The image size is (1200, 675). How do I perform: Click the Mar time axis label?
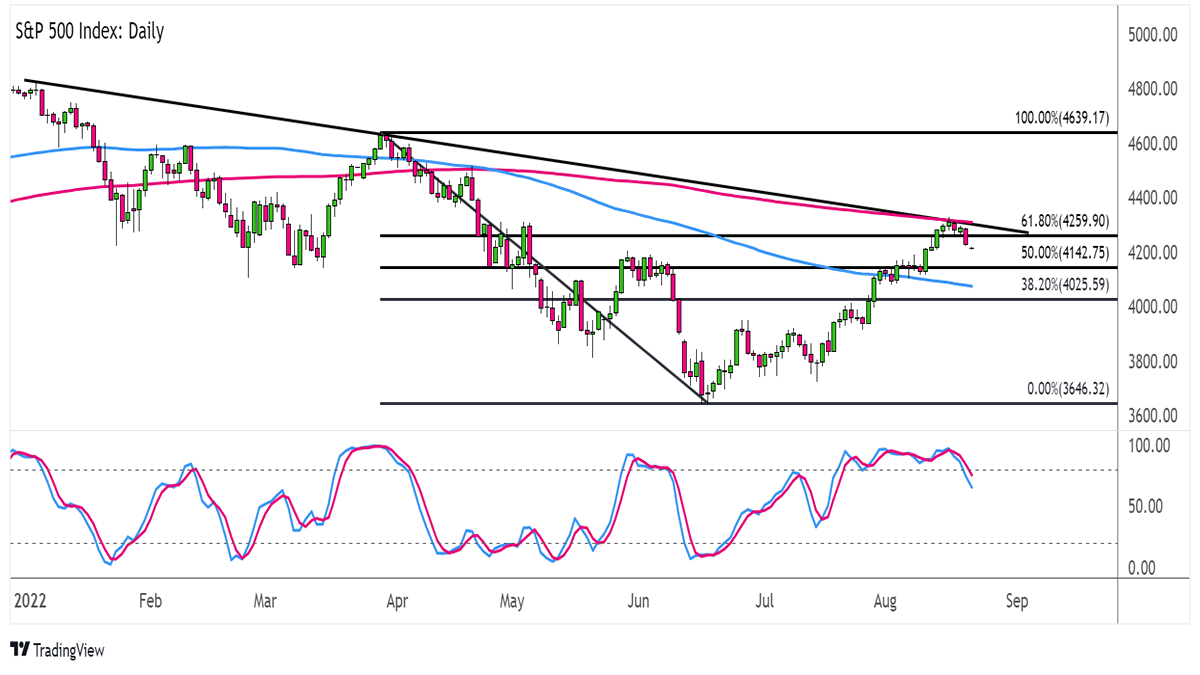click(x=265, y=602)
